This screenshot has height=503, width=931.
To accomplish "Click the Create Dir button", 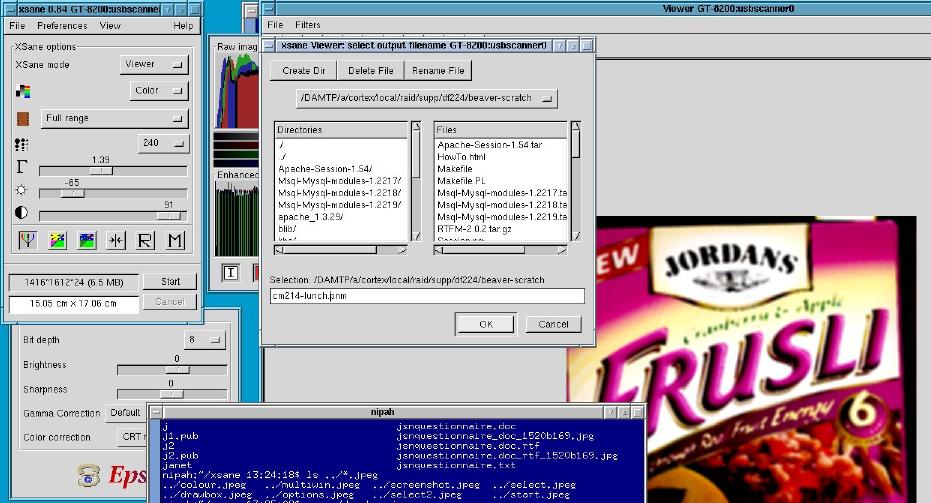I will pyautogui.click(x=303, y=70).
